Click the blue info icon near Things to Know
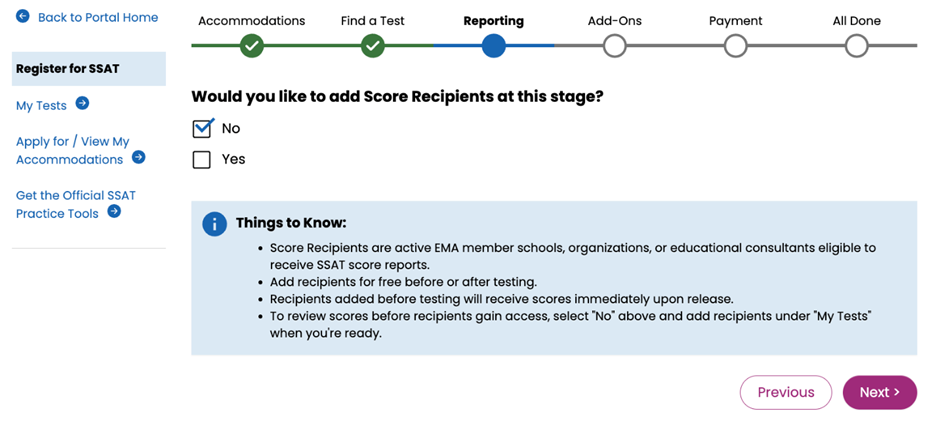 click(x=214, y=224)
